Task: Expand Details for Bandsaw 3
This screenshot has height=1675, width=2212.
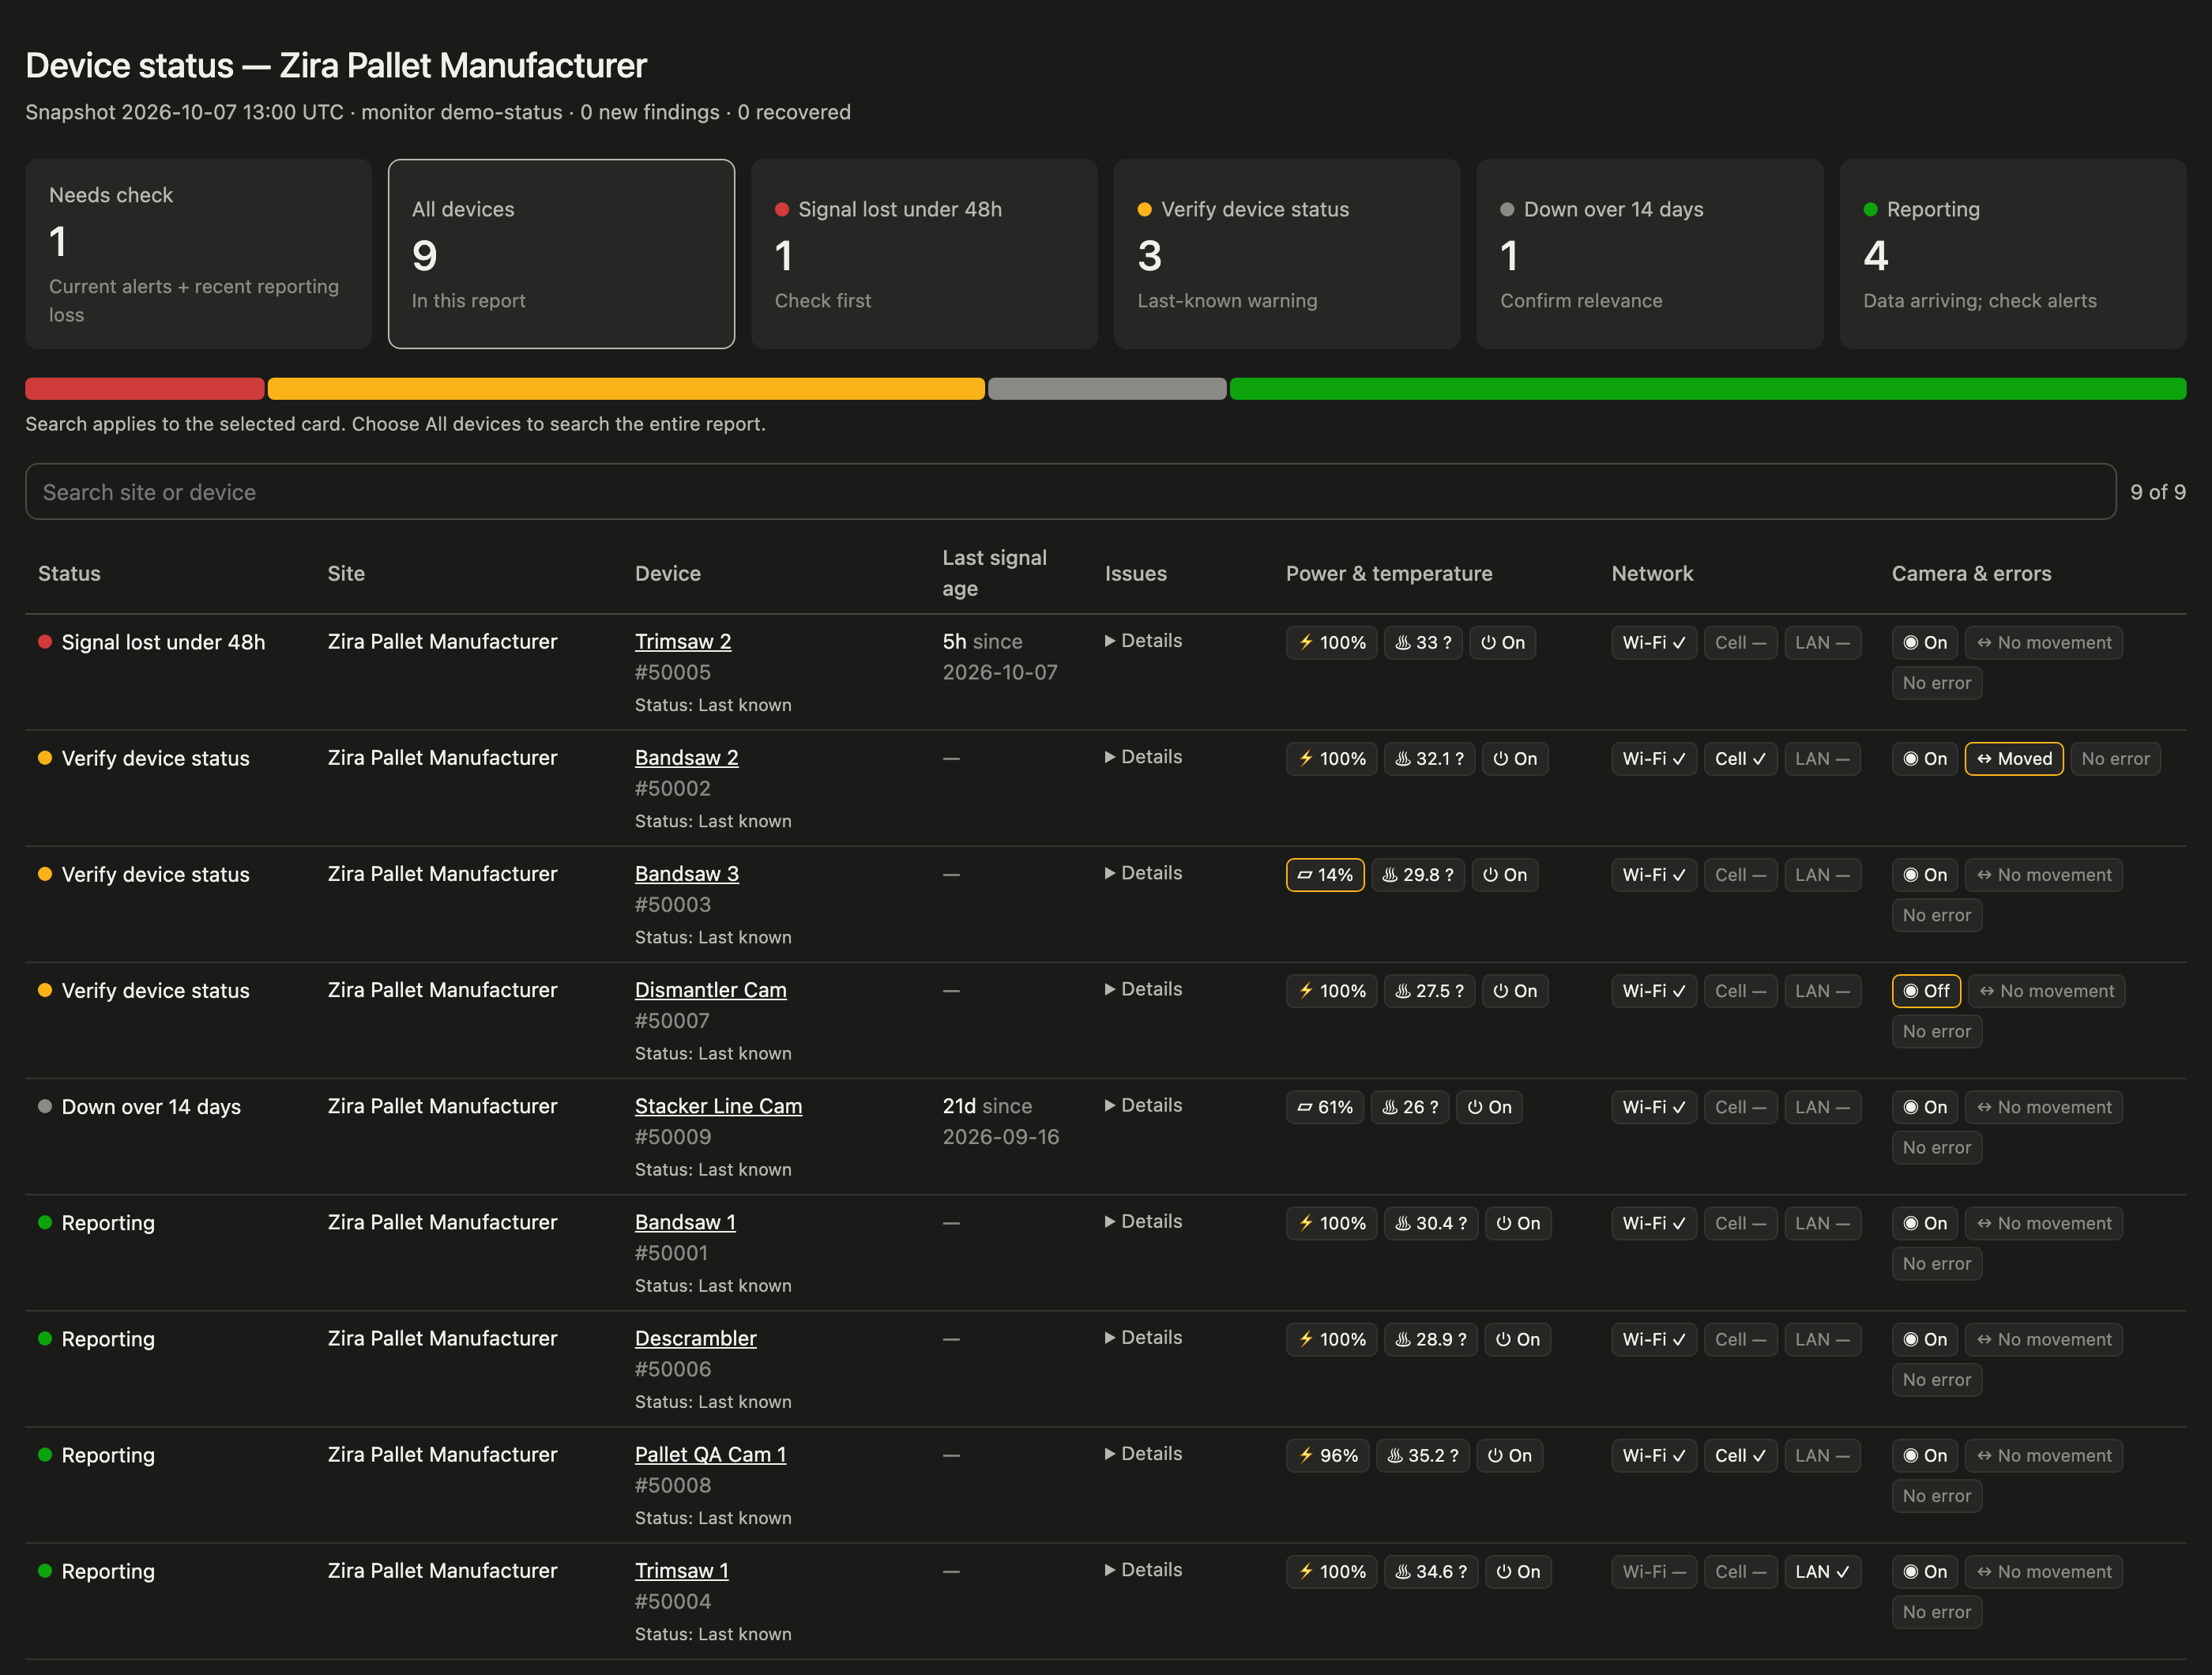Action: 1143,873
